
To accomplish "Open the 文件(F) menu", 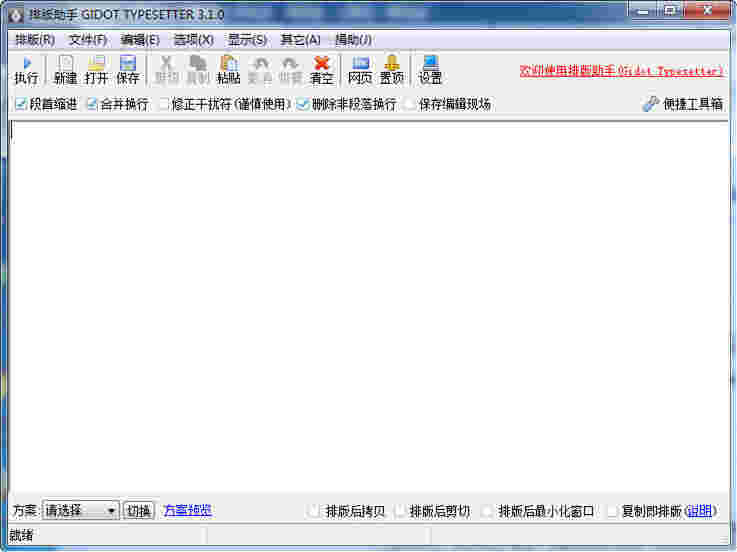I will tap(88, 40).
